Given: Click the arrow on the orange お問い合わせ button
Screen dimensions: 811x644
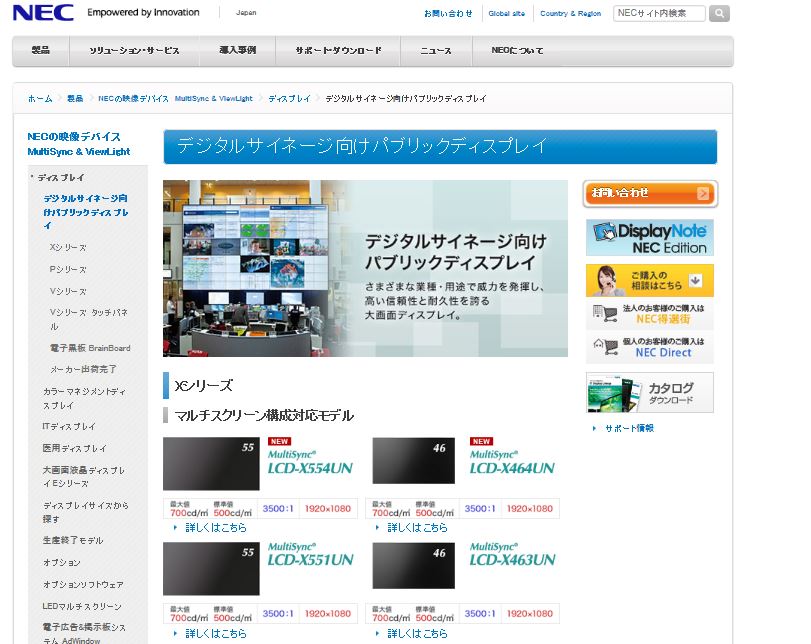Looking at the screenshot, I should pos(703,193).
